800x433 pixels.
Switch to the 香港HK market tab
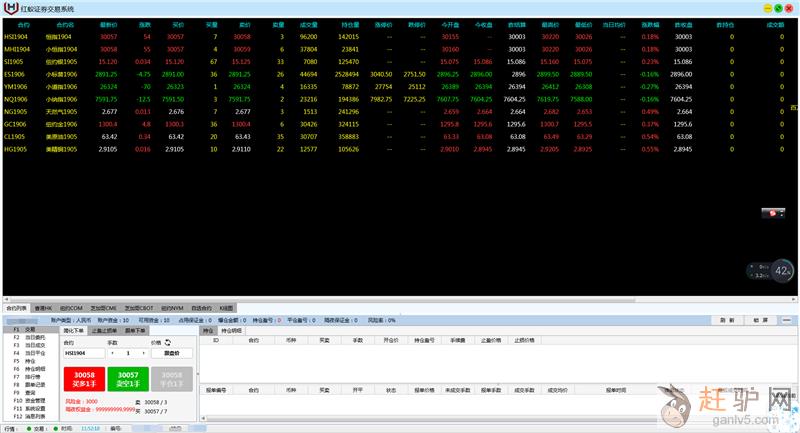coord(44,308)
